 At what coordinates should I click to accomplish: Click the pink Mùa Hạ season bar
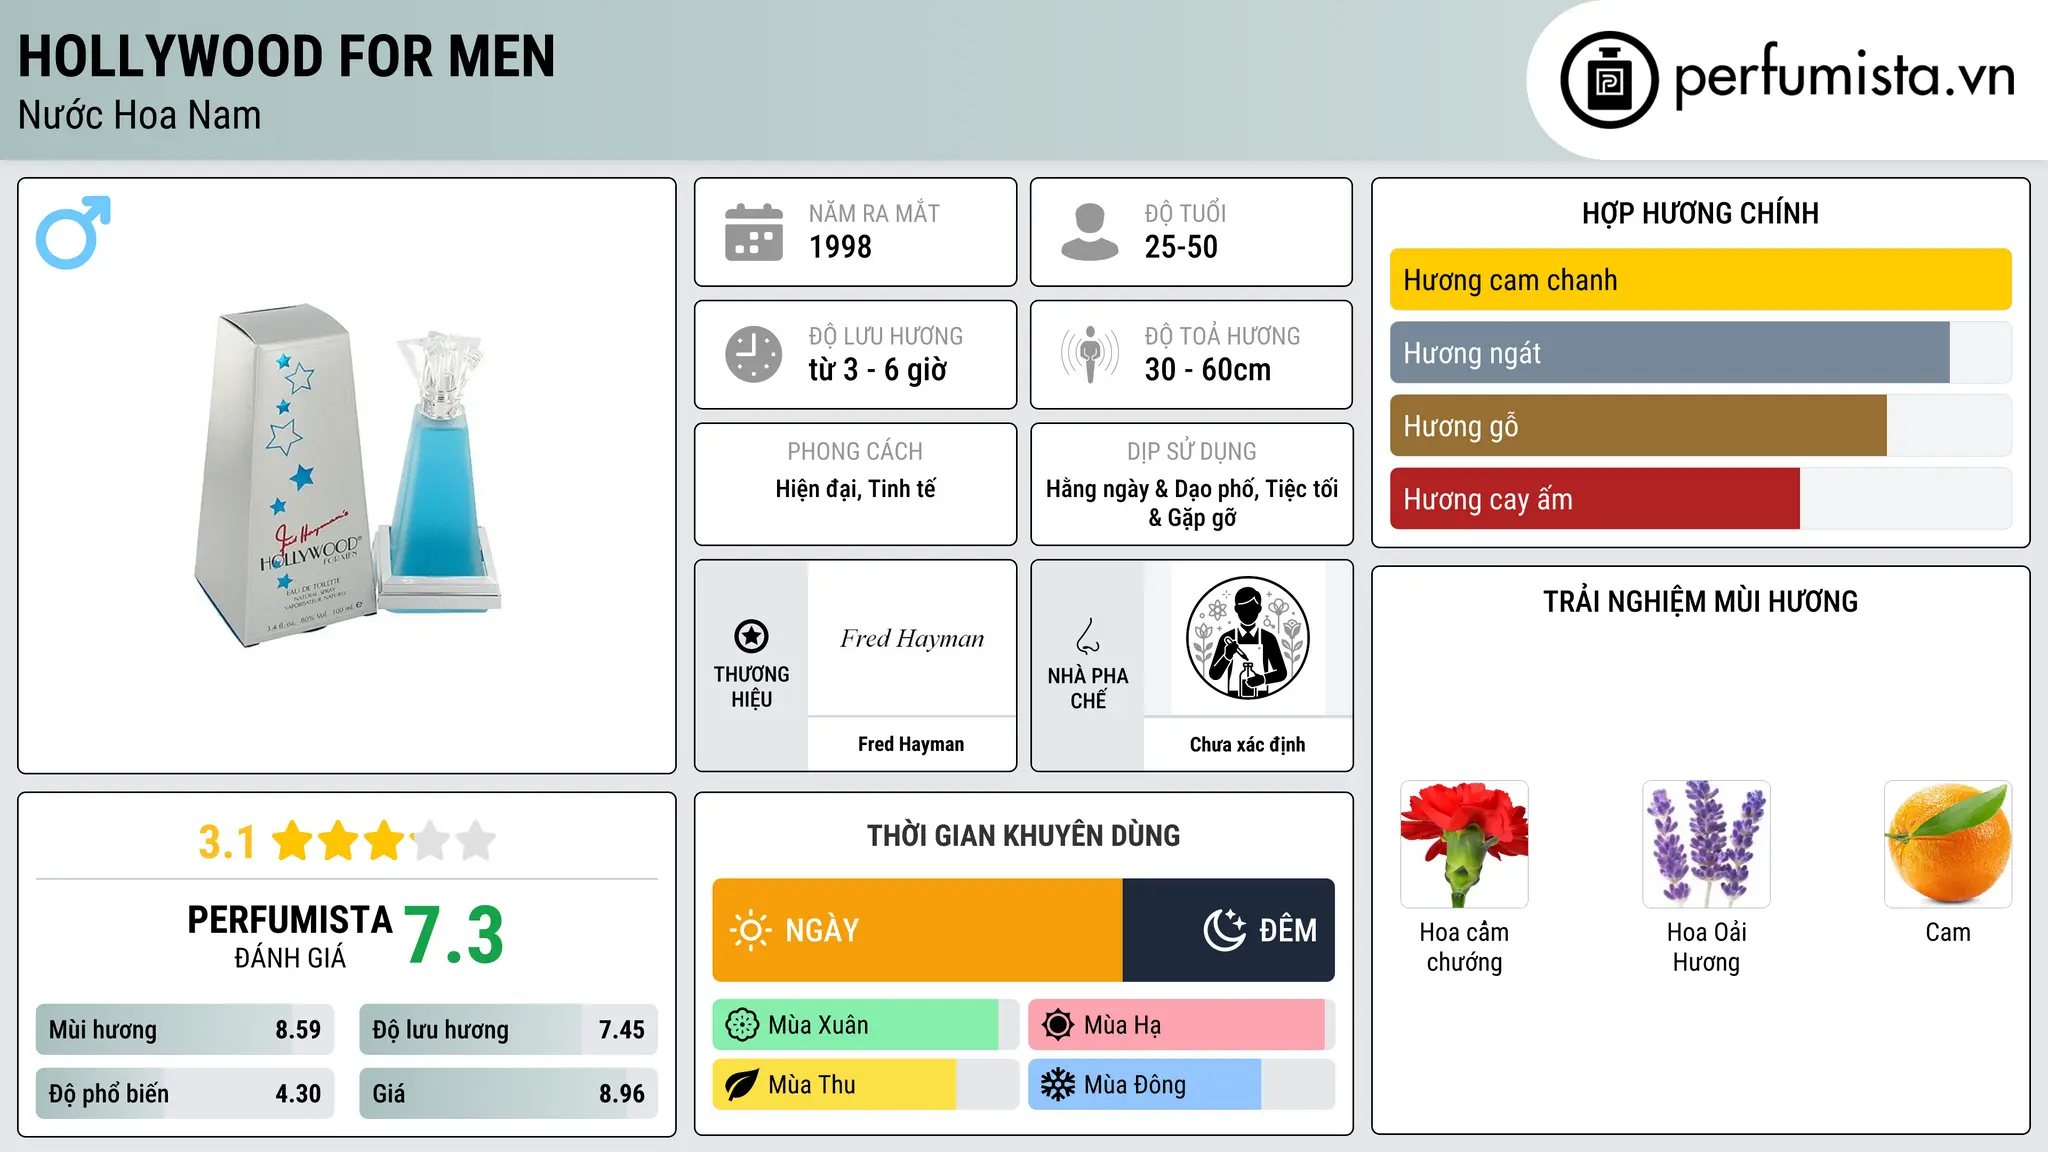[x=1176, y=1025]
